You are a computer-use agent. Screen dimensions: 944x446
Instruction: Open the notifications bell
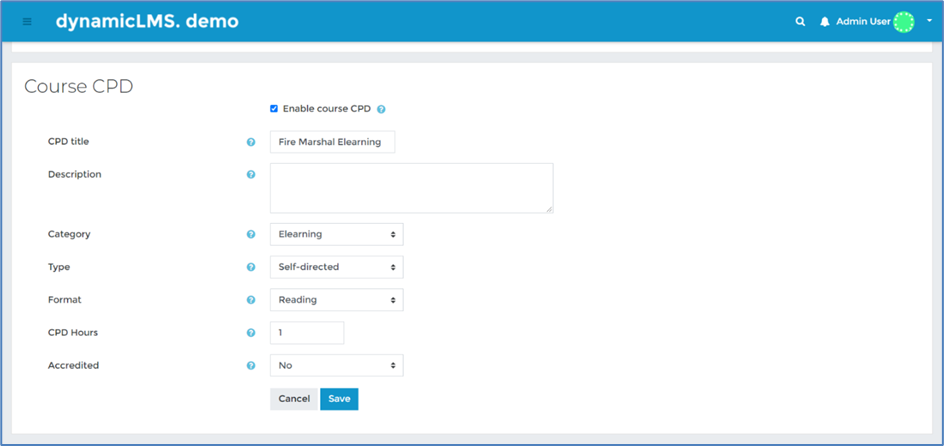point(824,22)
